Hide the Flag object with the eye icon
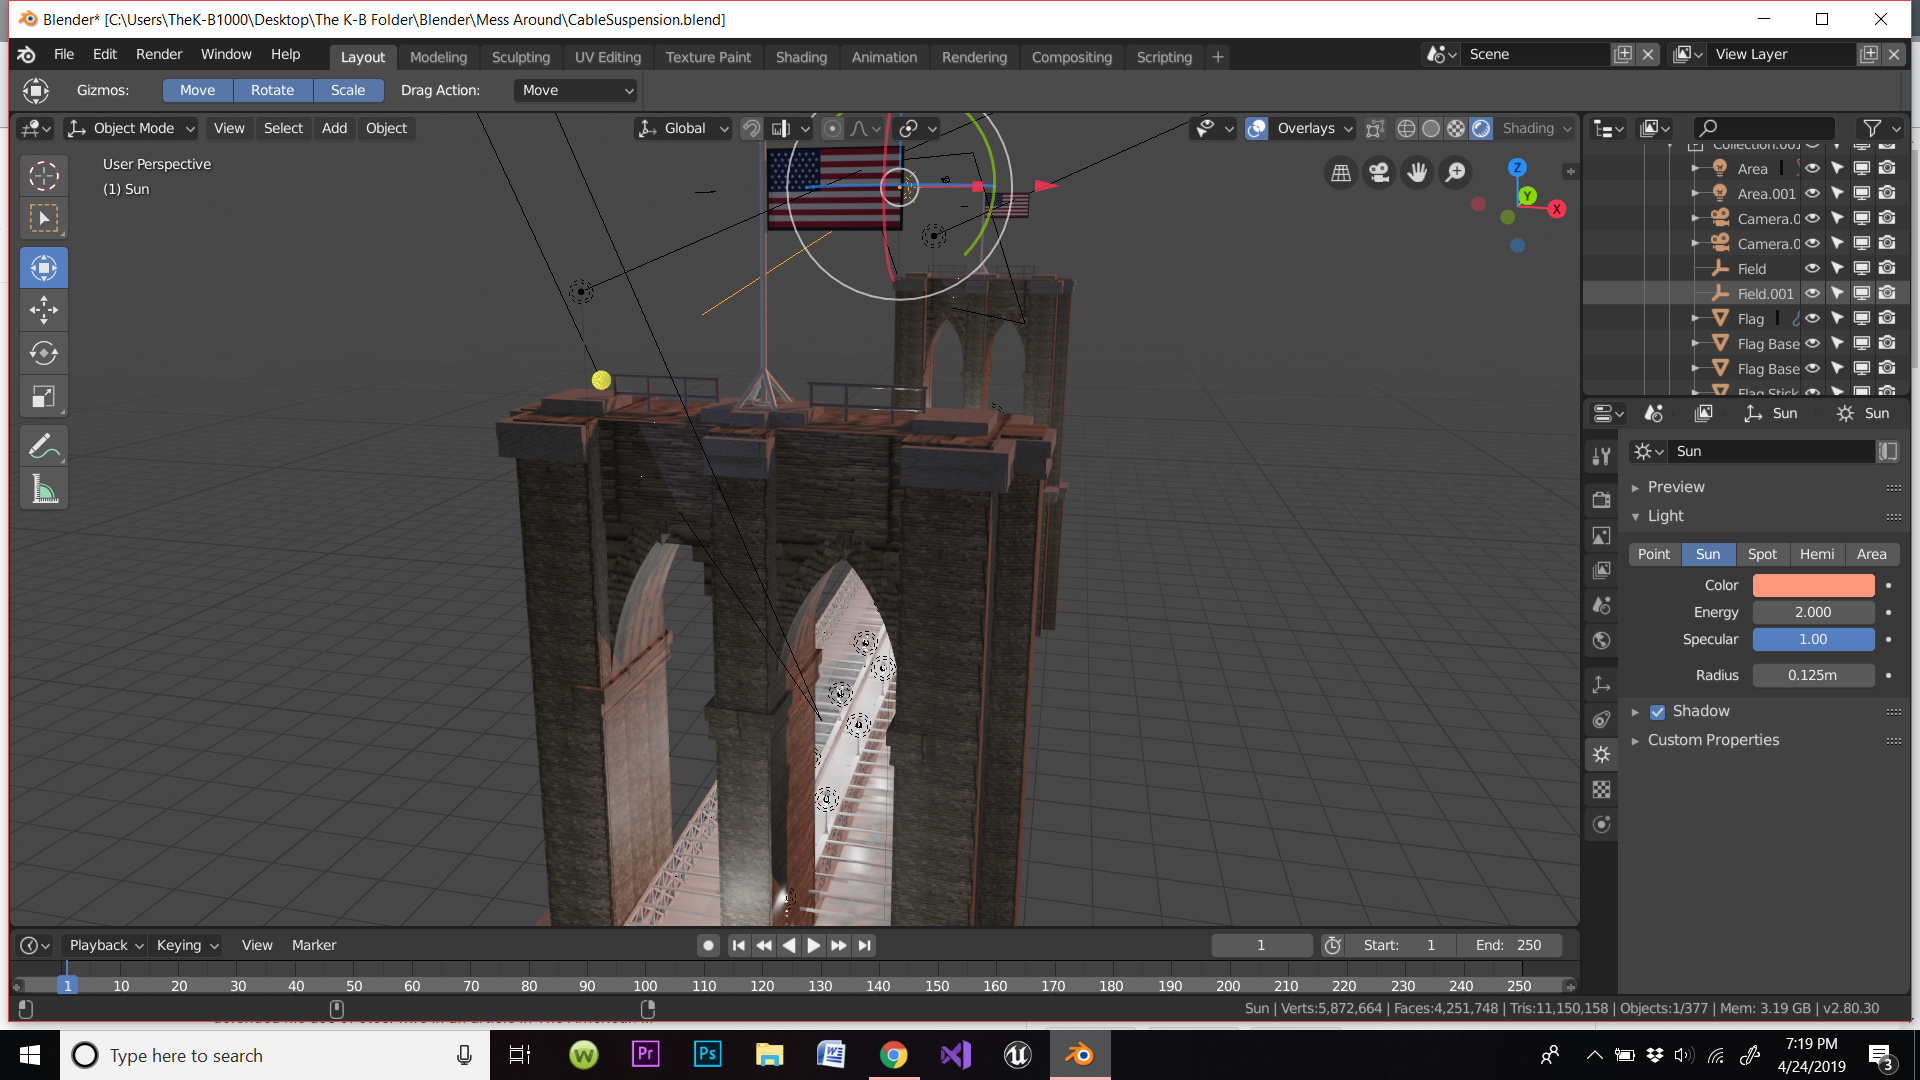The image size is (1920, 1080). pyautogui.click(x=1812, y=318)
